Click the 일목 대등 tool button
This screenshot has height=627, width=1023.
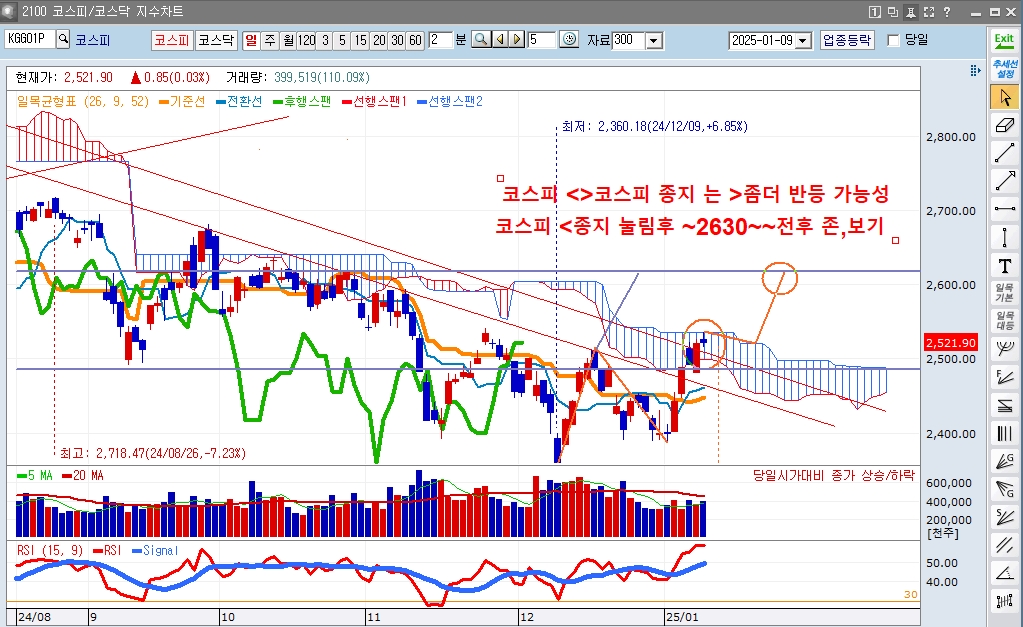coord(1004,320)
